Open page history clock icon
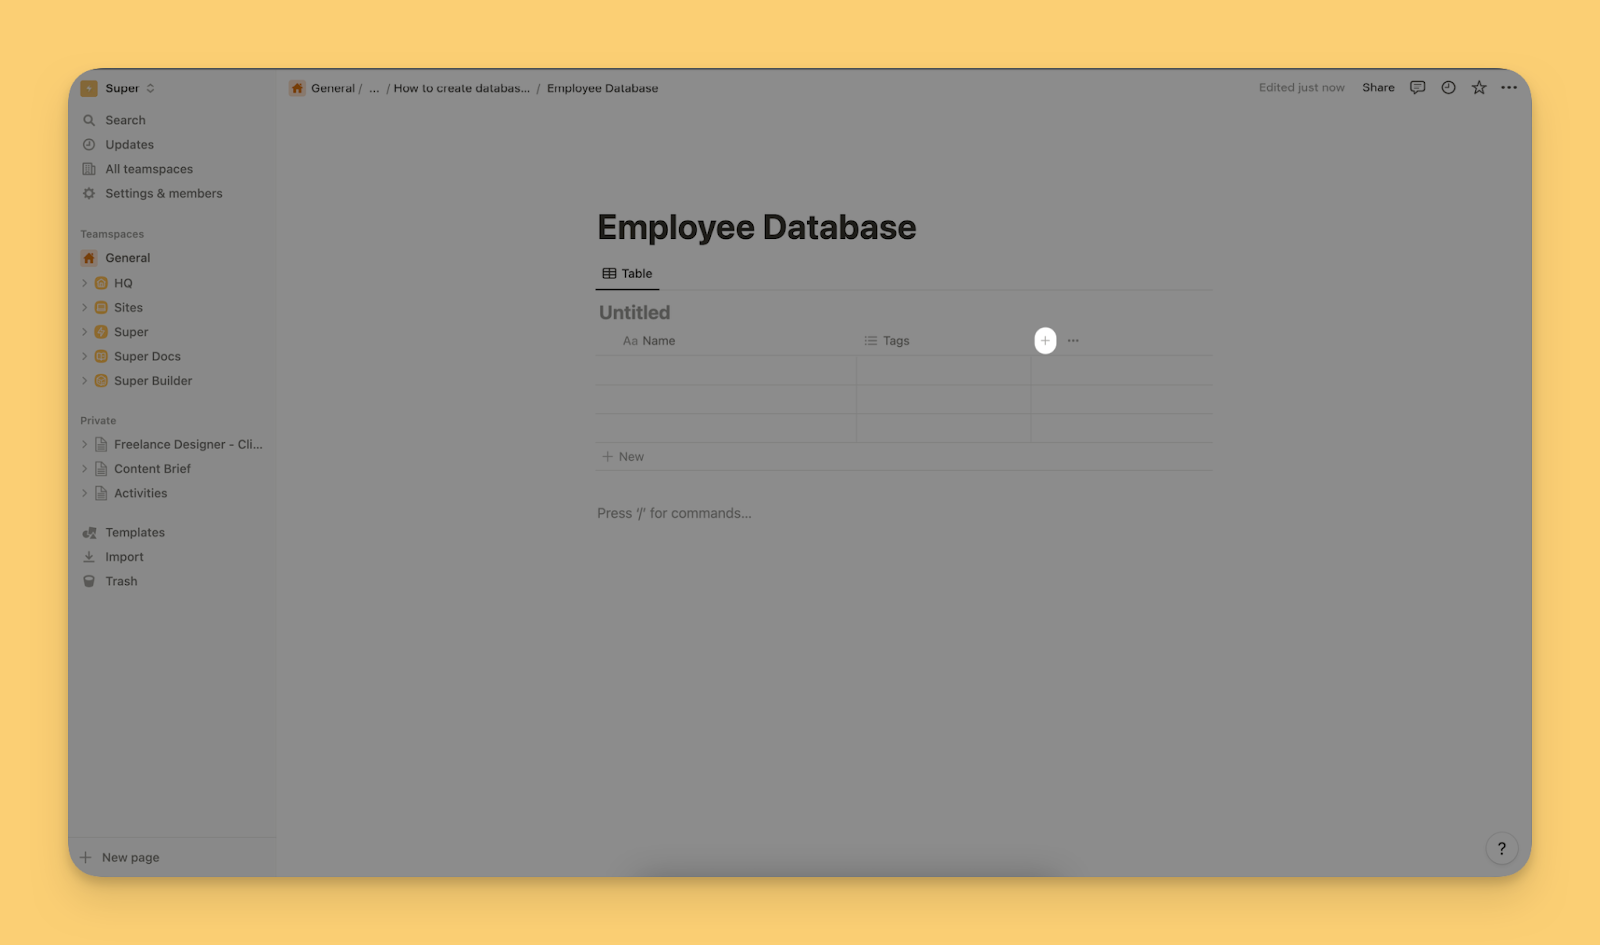1600x945 pixels. coord(1448,88)
